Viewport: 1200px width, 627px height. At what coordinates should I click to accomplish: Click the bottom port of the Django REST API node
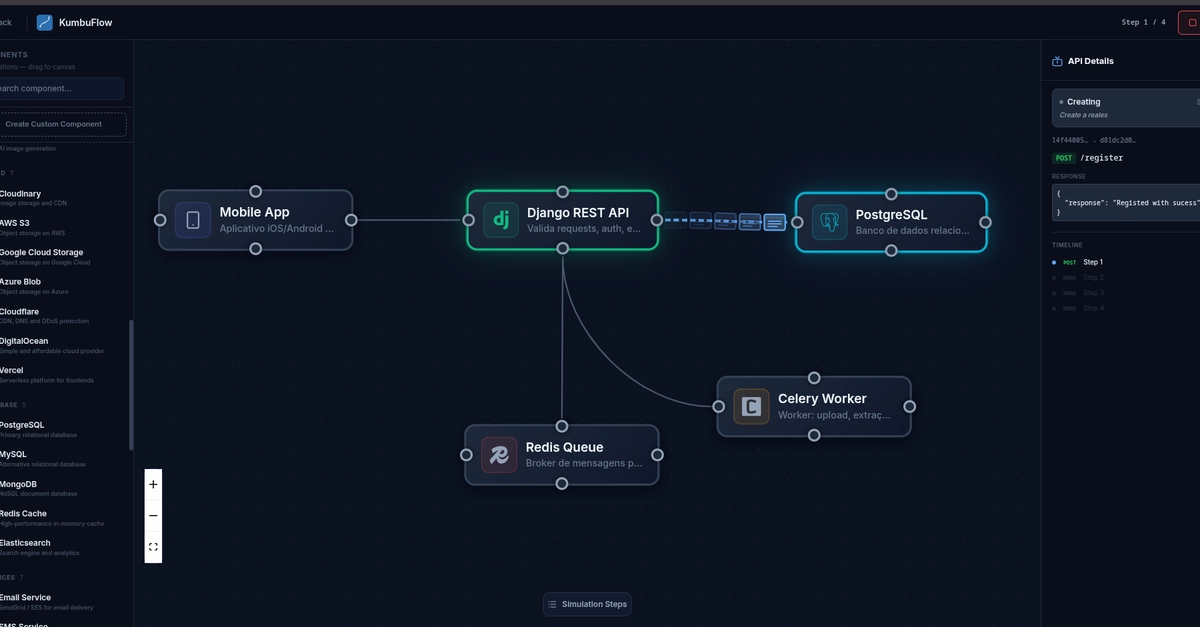pyautogui.click(x=563, y=248)
